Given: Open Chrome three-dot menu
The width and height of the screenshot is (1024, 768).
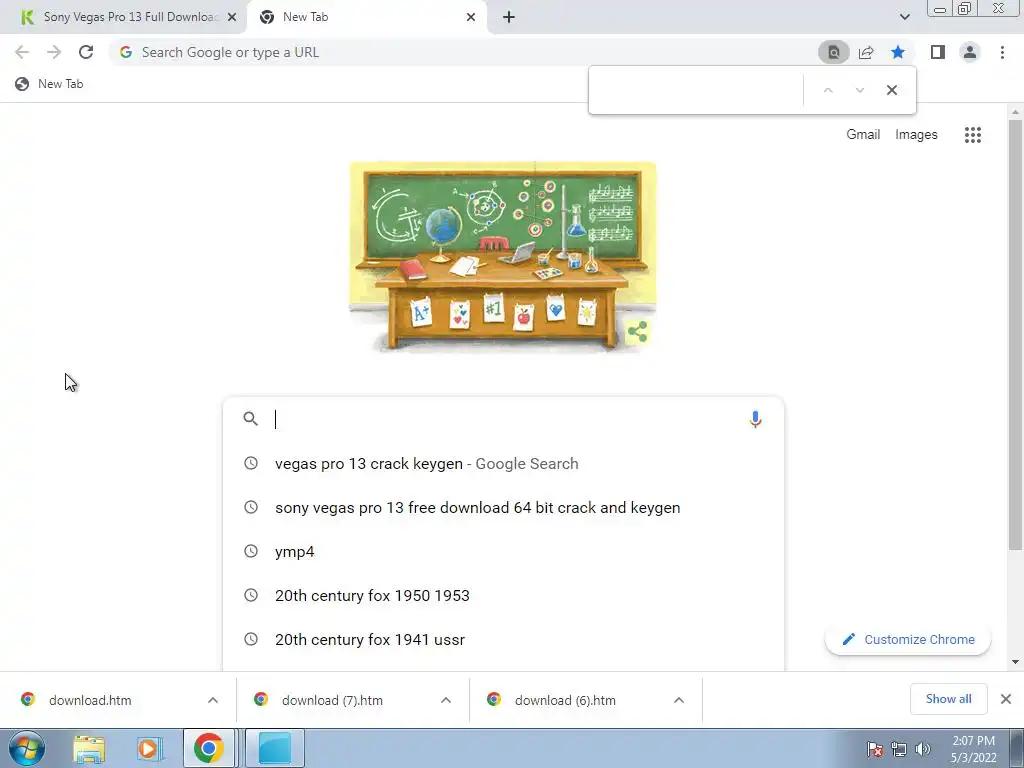Looking at the screenshot, I should 1002,52.
